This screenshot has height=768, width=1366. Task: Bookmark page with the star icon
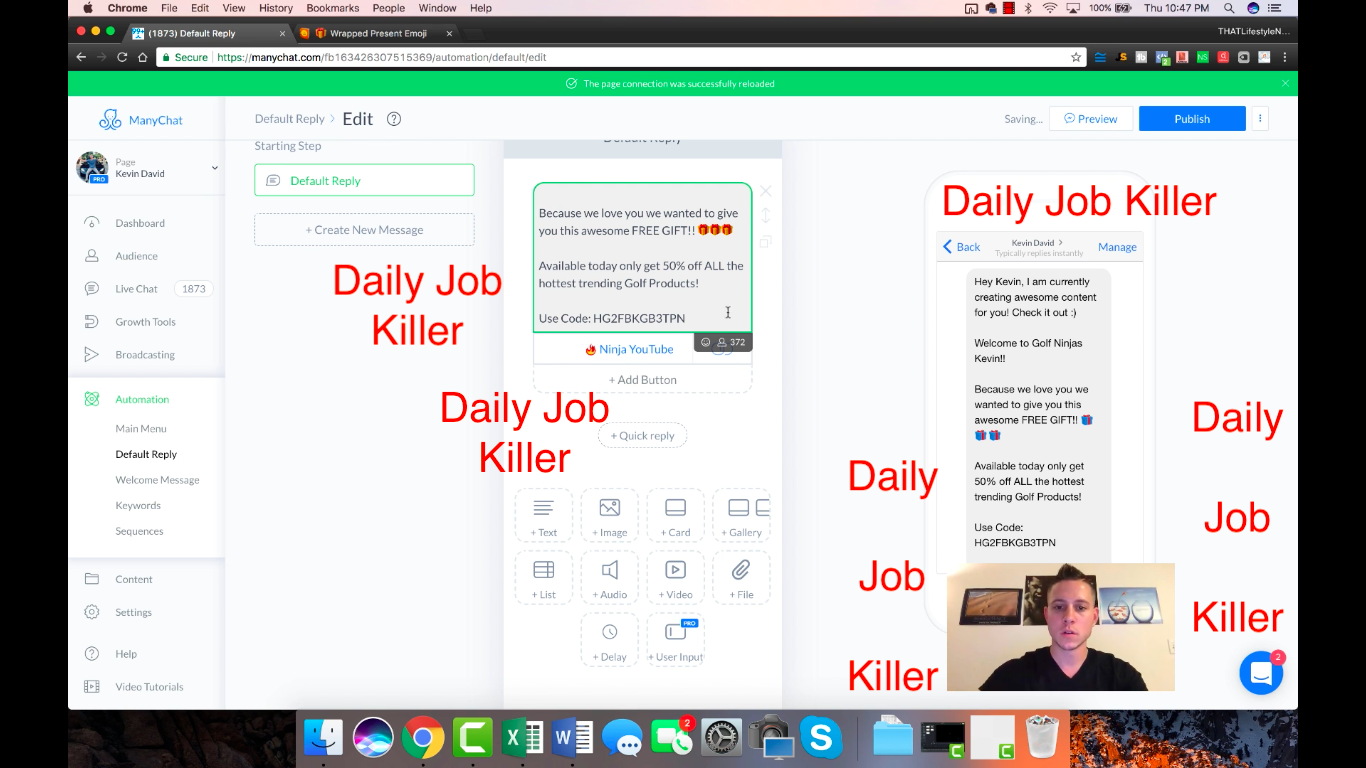[1076, 57]
